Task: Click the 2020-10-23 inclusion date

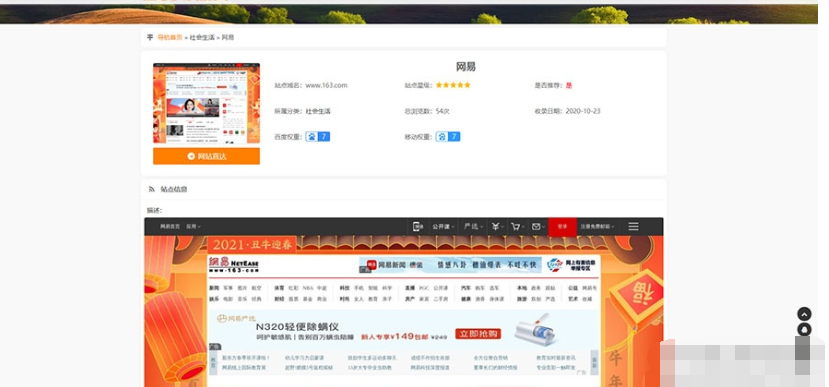Action: (x=583, y=111)
